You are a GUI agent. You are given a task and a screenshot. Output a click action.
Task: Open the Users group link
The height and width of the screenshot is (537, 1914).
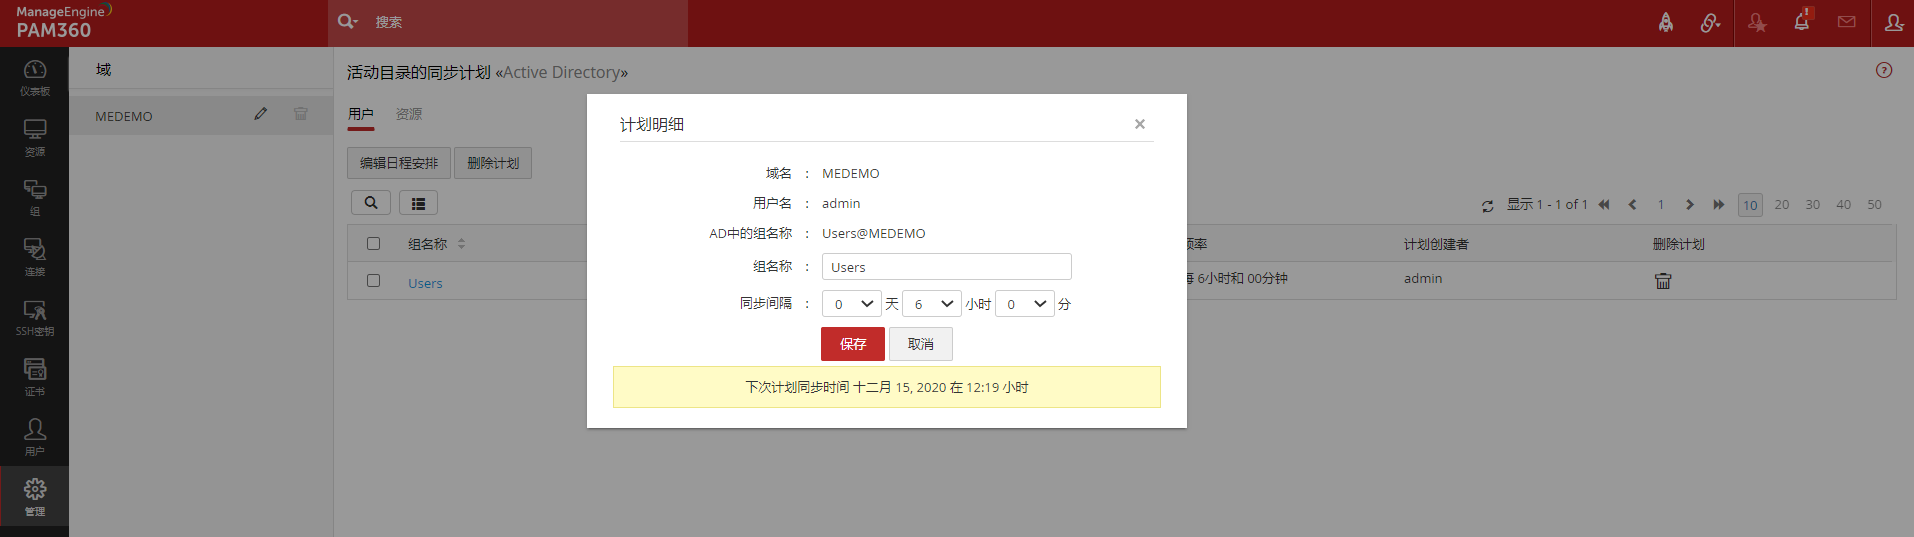425,283
